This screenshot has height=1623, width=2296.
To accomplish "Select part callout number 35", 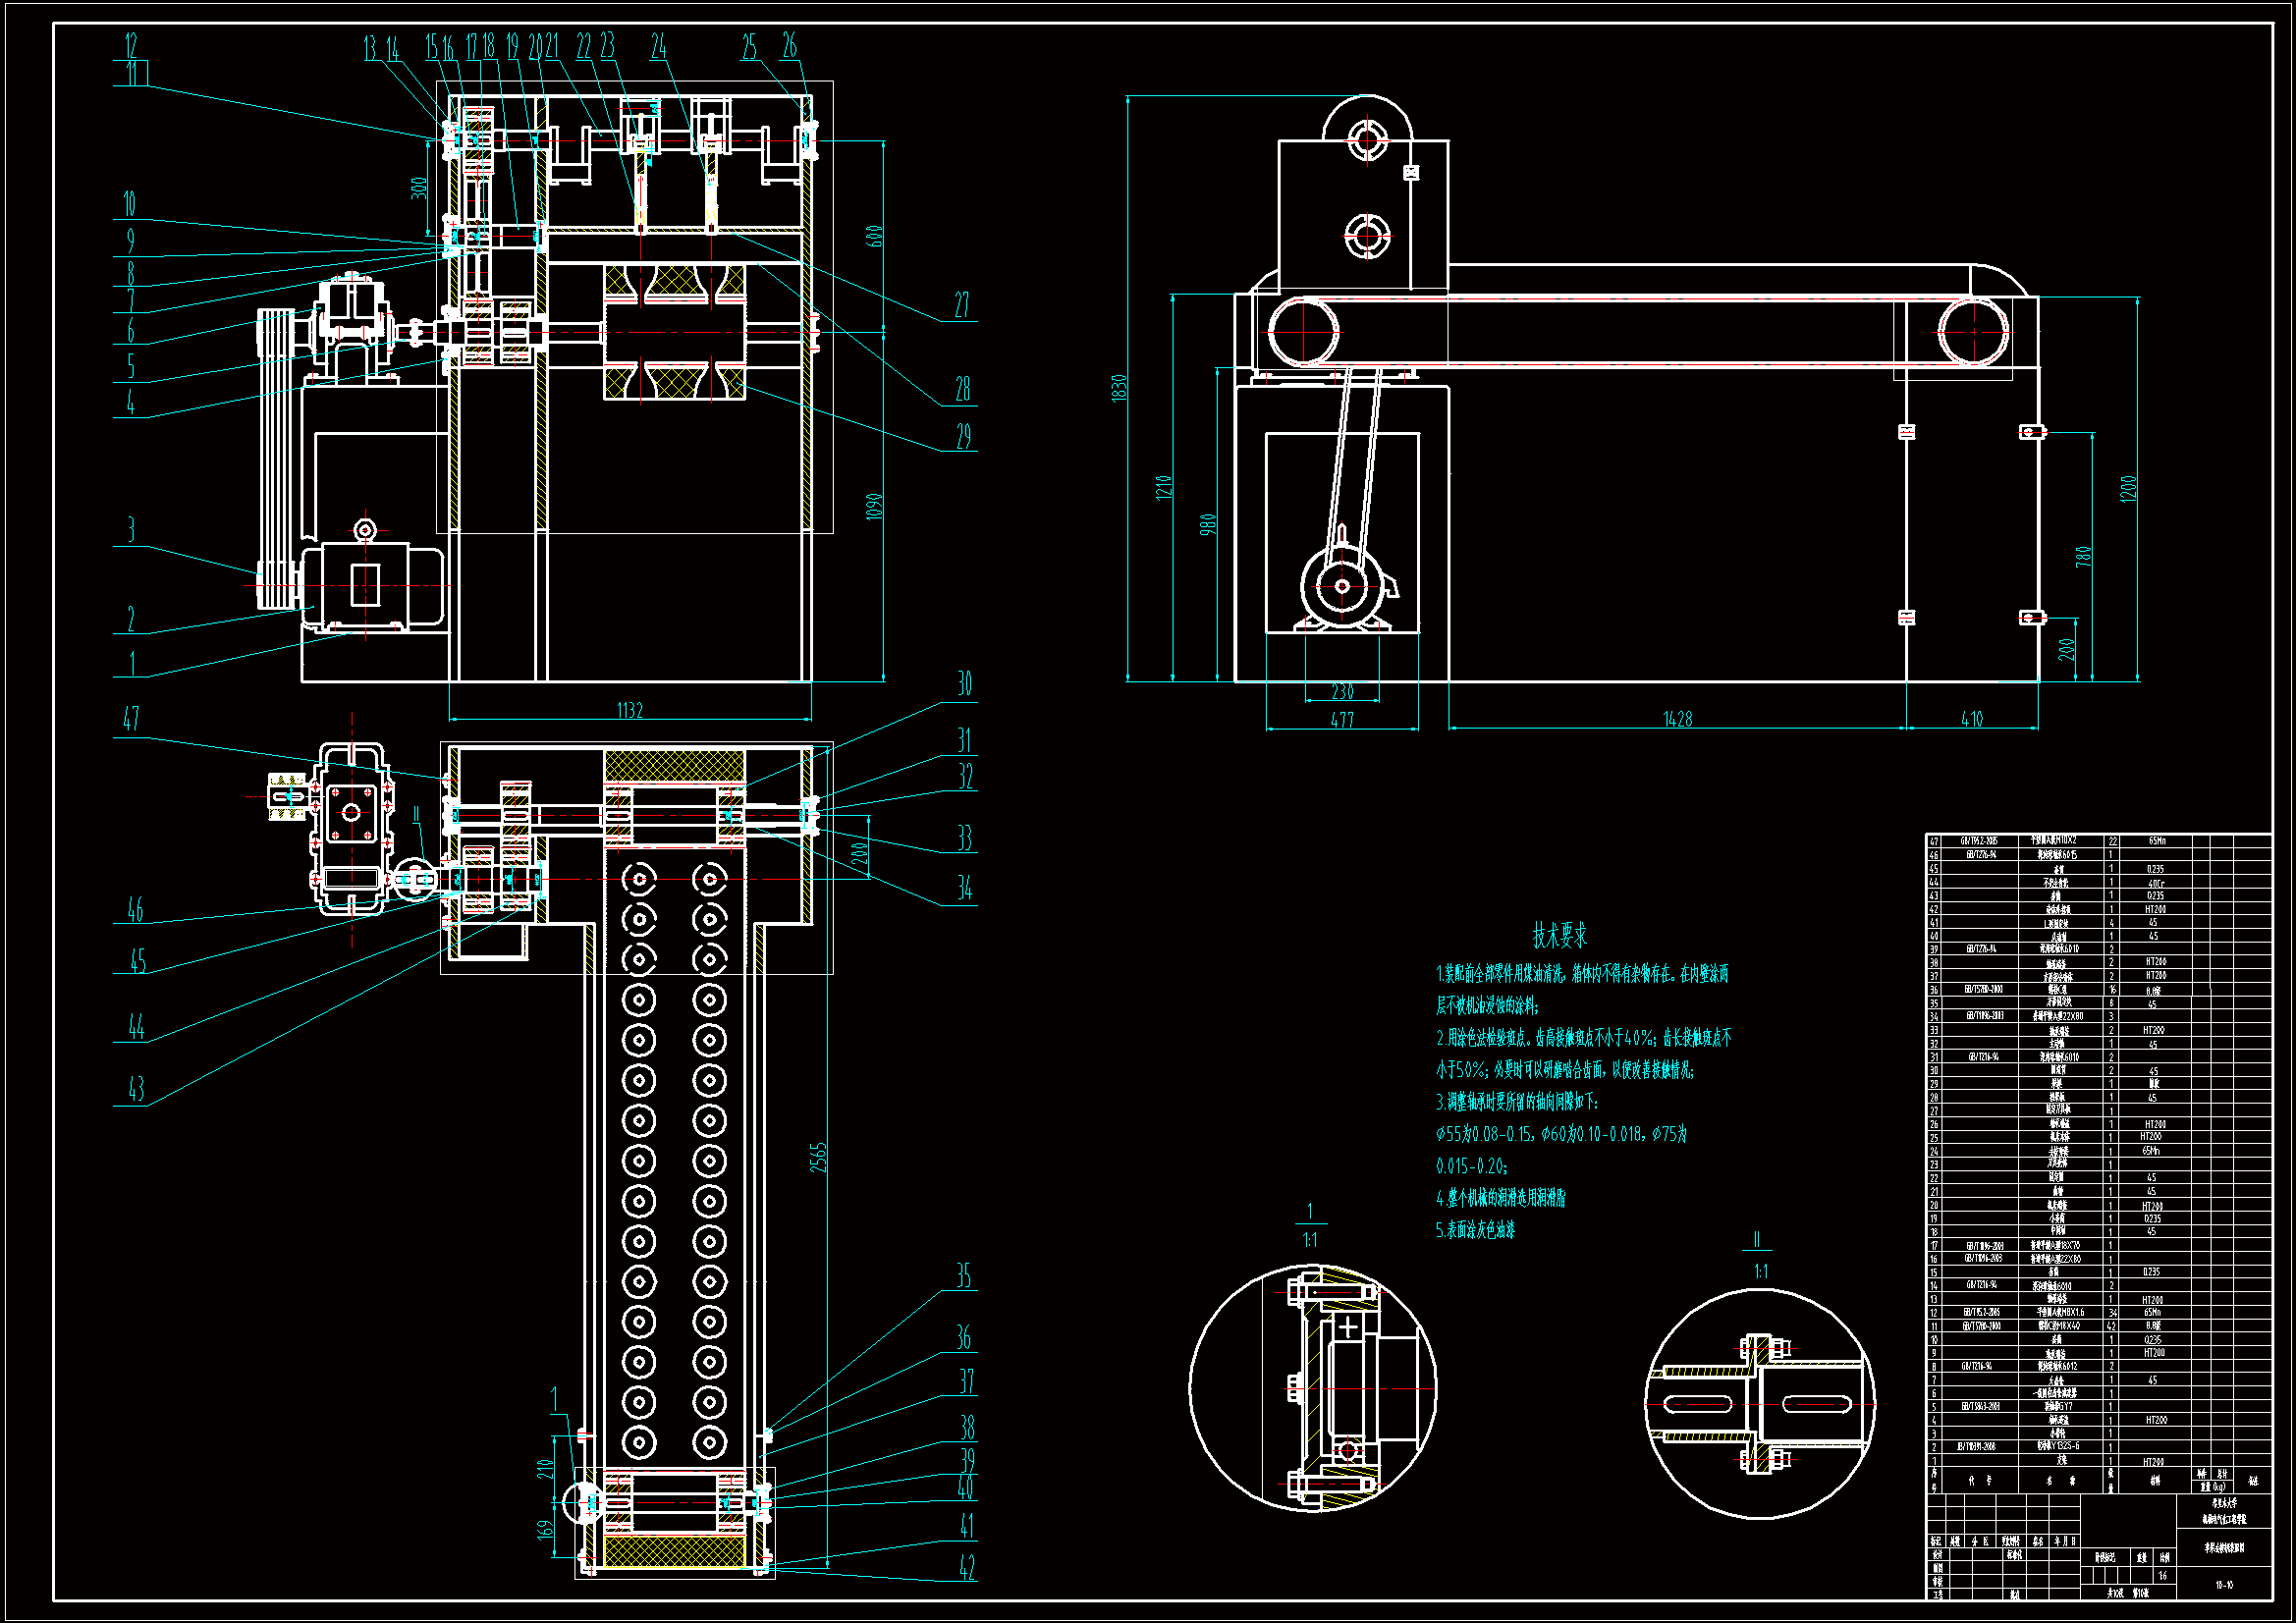I will [x=963, y=1276].
